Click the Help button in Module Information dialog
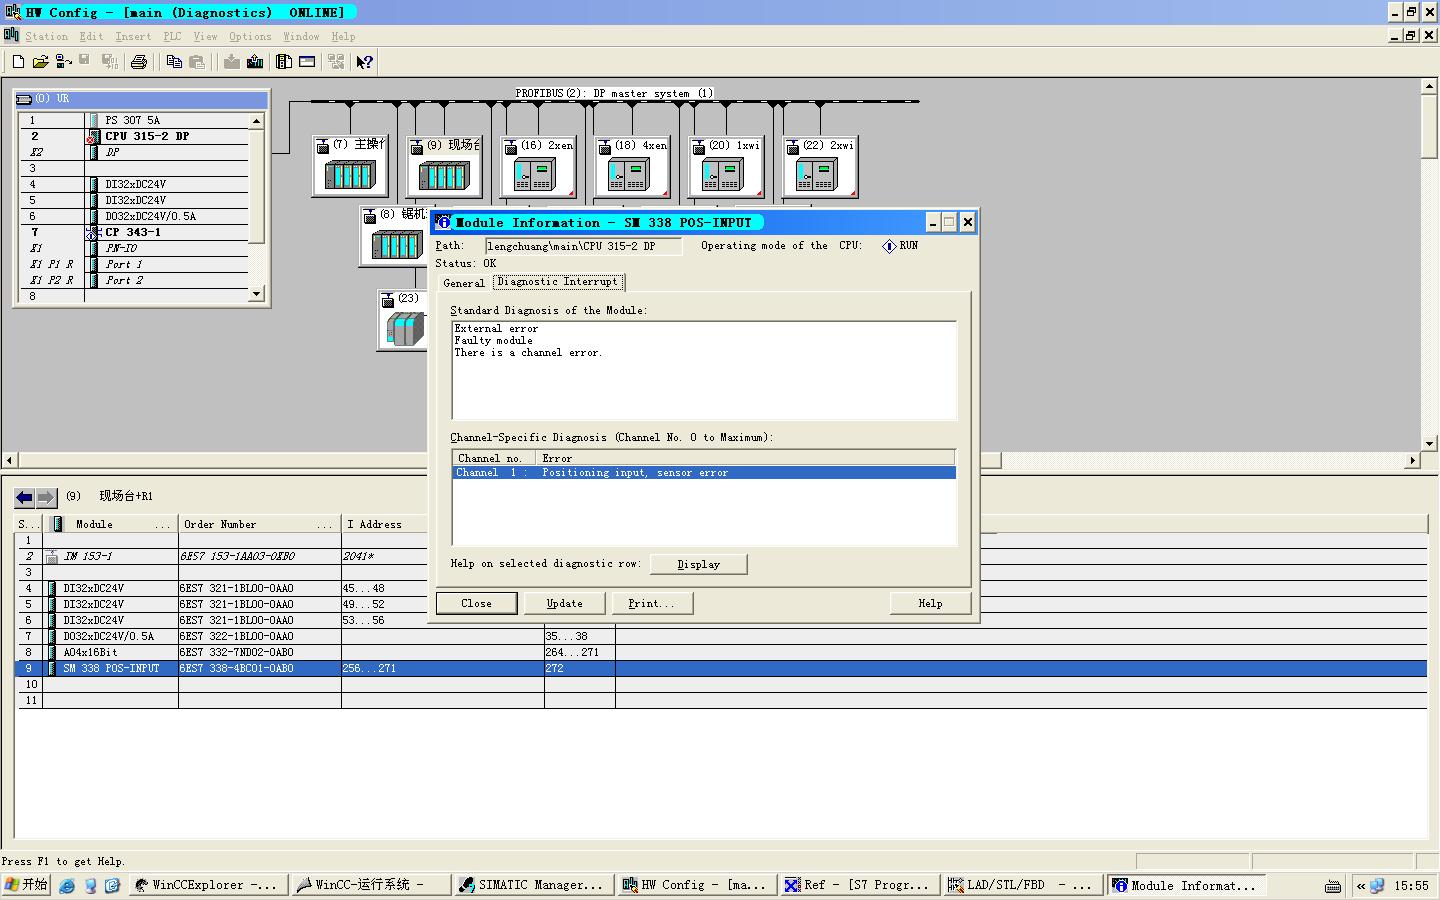1440x900 pixels. (930, 603)
